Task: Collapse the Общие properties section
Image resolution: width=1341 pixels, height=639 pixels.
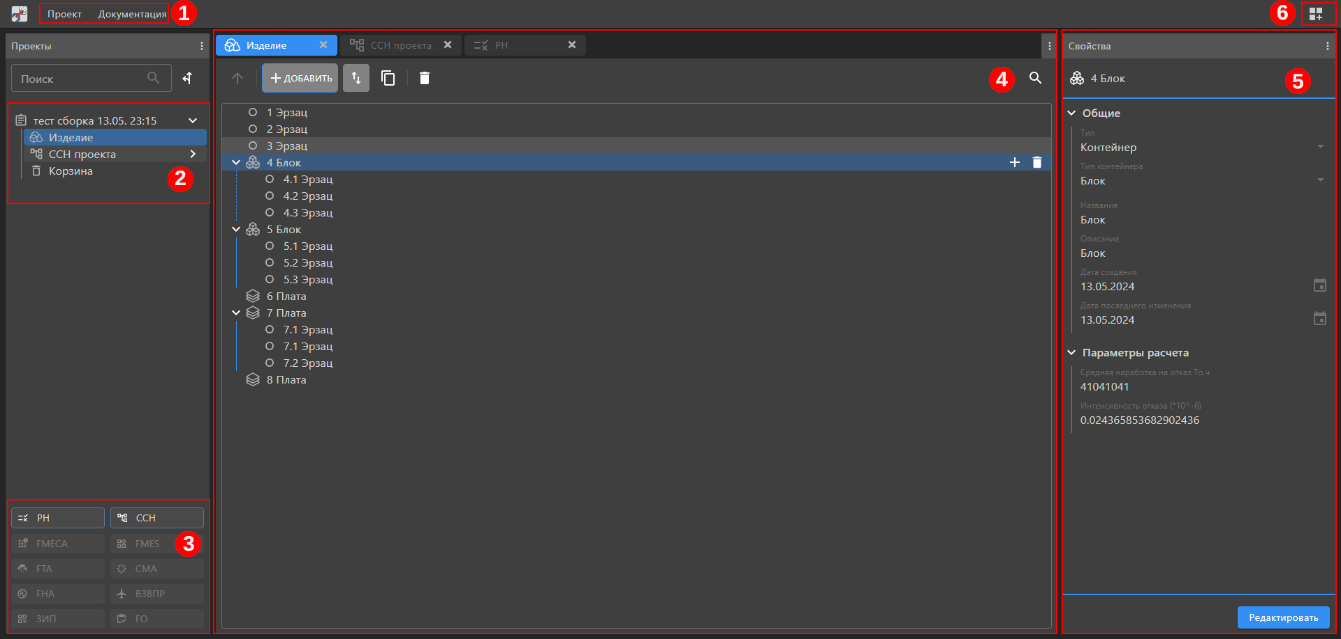Action: (x=1072, y=113)
